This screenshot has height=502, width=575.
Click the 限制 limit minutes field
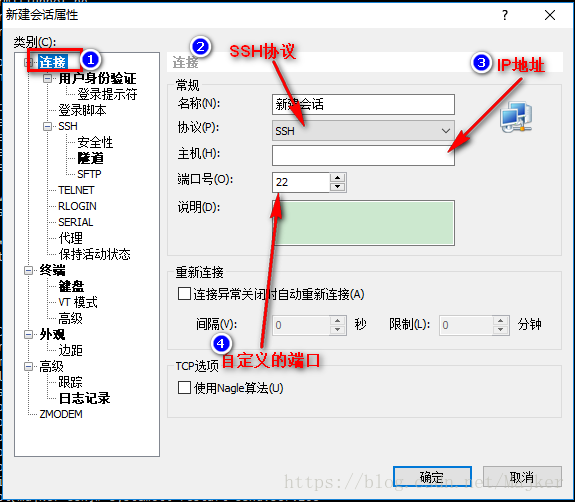pyautogui.click(x=466, y=325)
